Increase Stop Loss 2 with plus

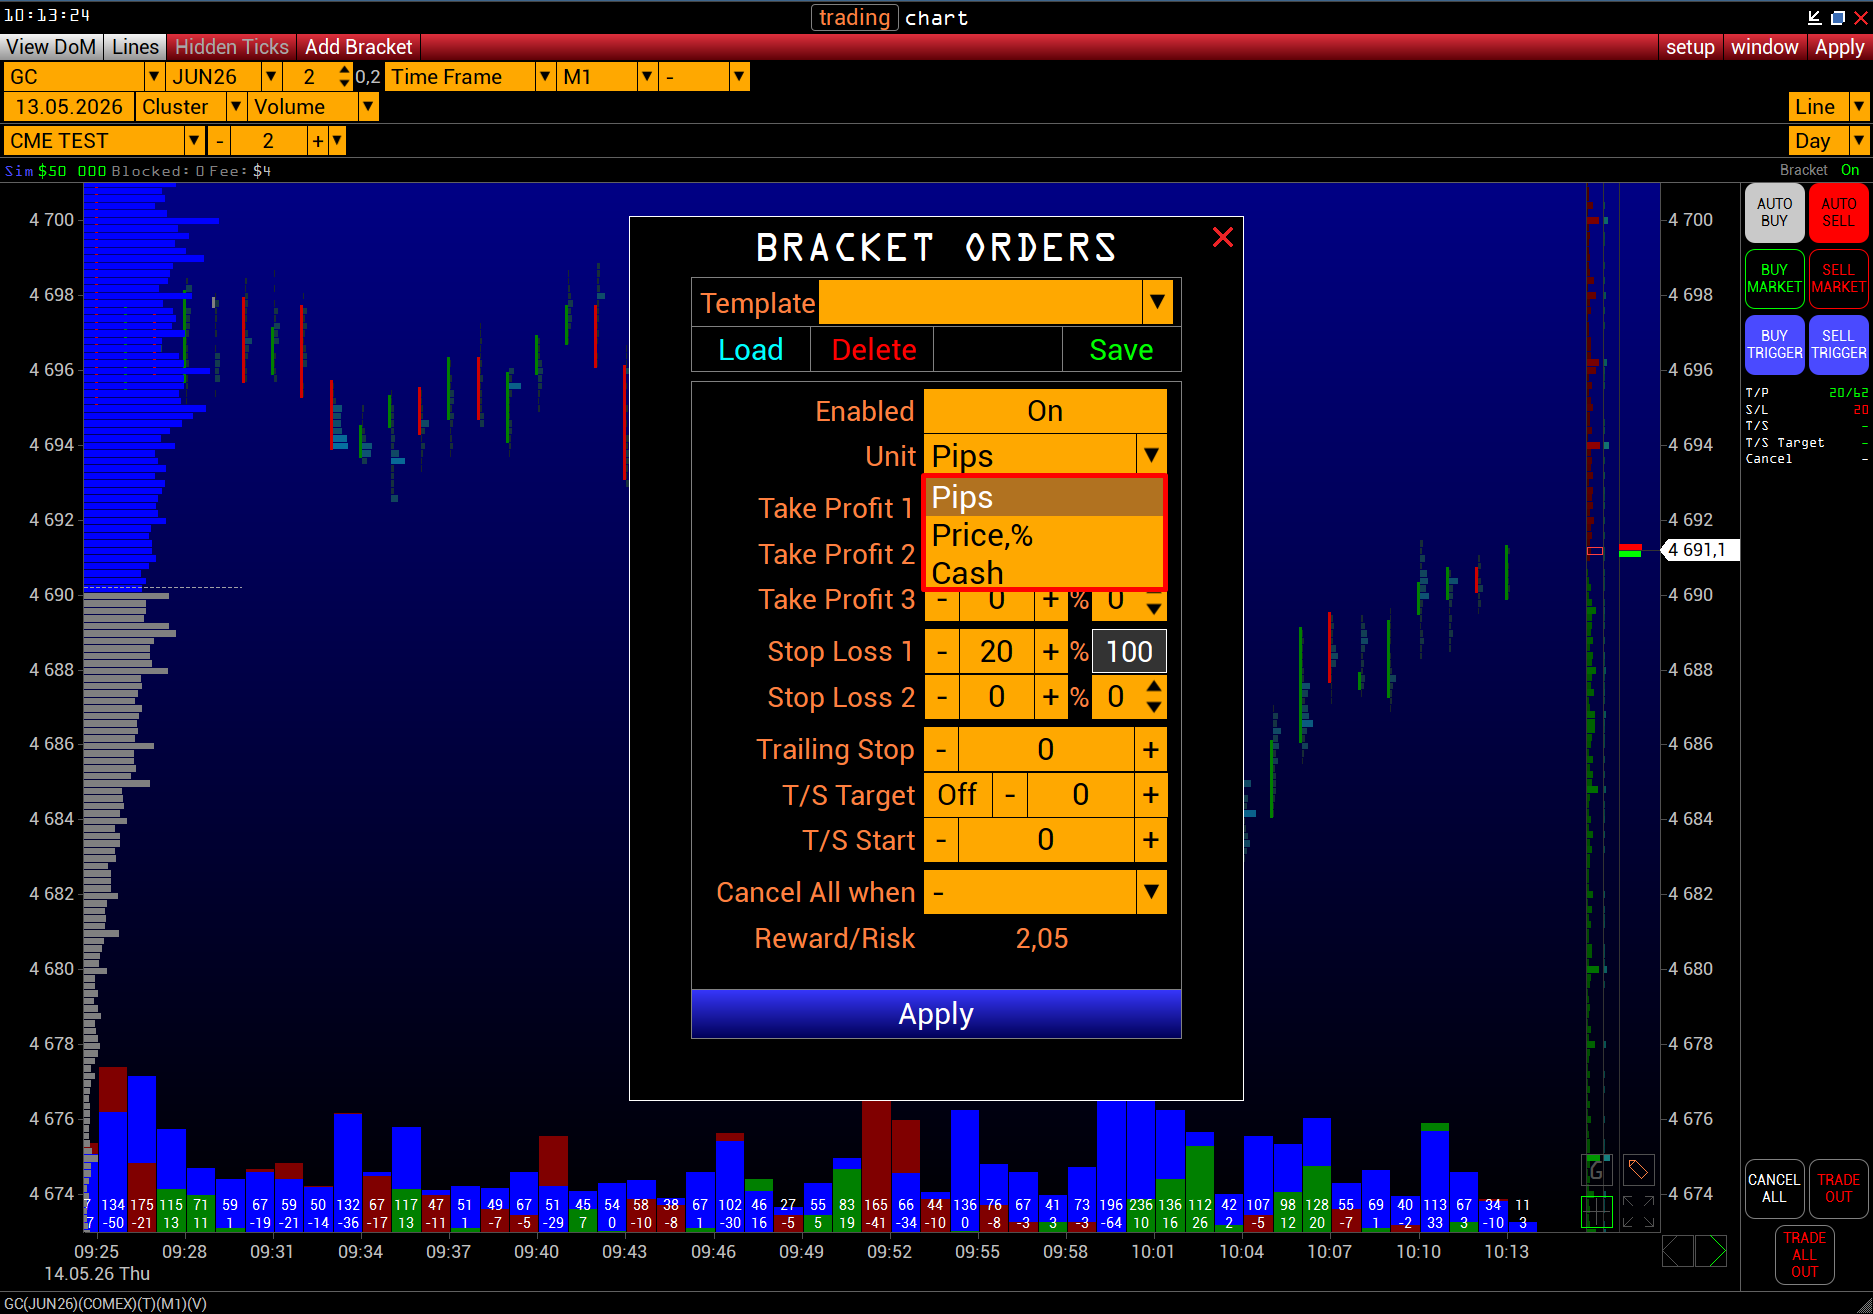[x=1050, y=697]
